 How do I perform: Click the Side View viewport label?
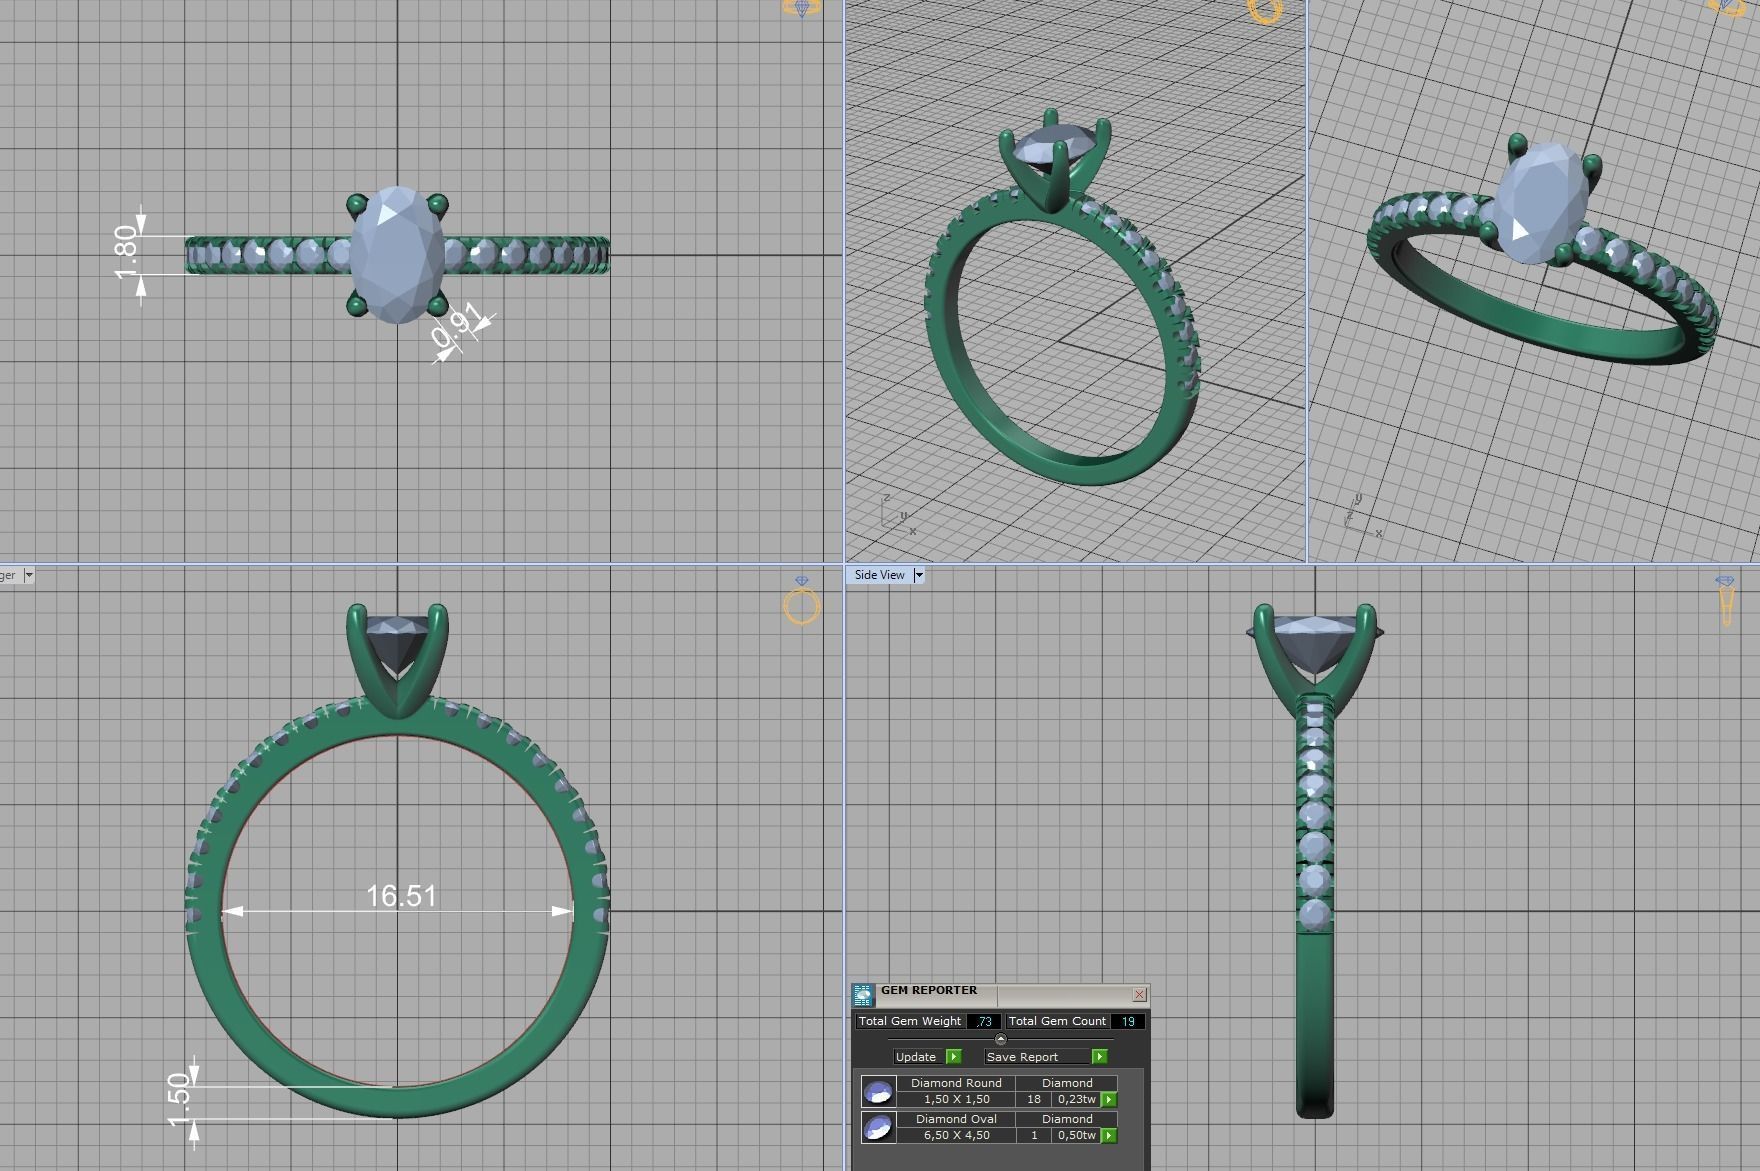[878, 575]
